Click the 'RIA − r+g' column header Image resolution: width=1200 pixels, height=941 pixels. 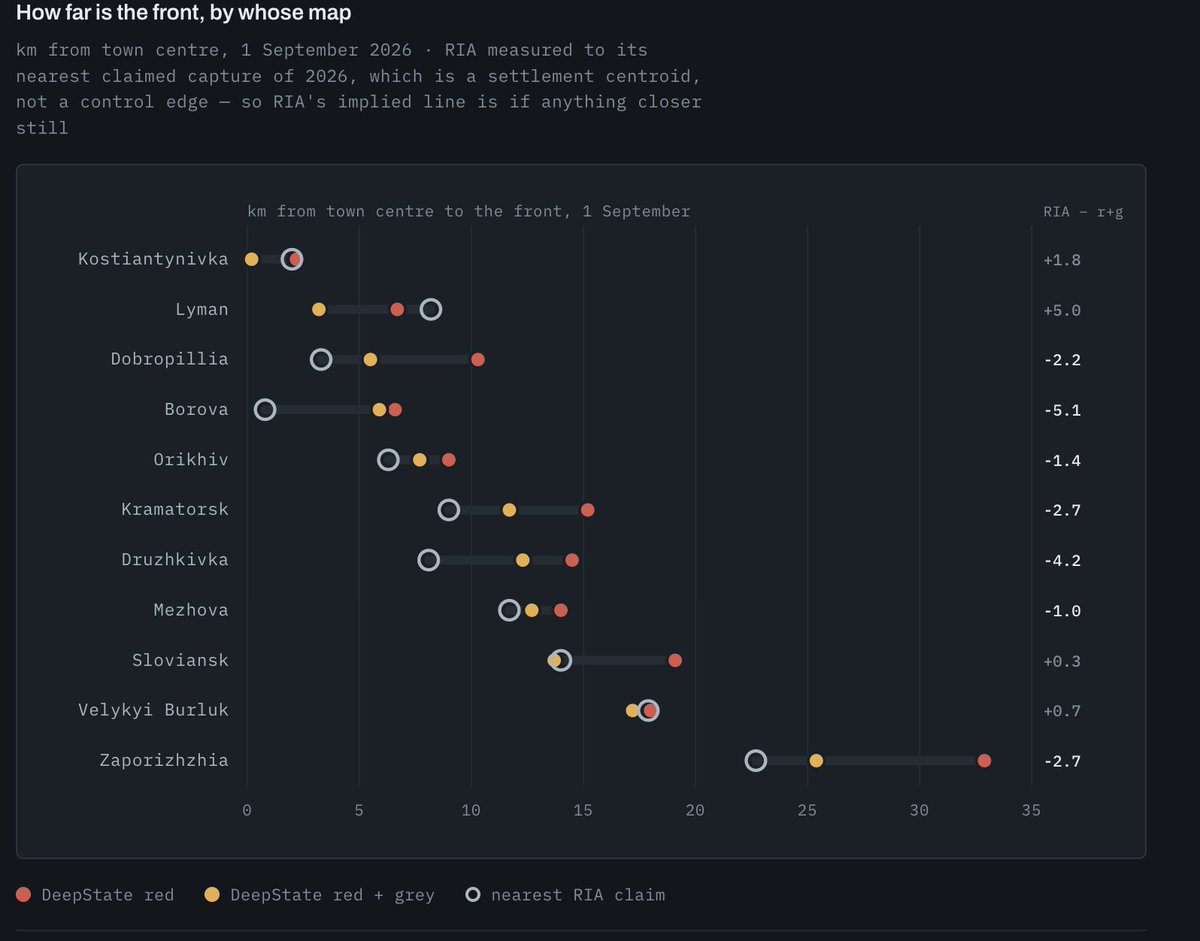coord(1082,211)
